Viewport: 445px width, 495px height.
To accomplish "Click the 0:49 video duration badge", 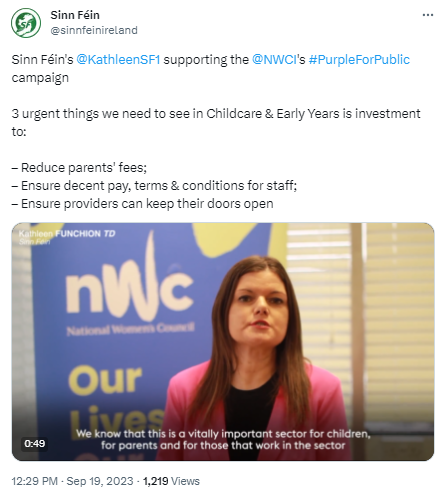I will point(35,443).
